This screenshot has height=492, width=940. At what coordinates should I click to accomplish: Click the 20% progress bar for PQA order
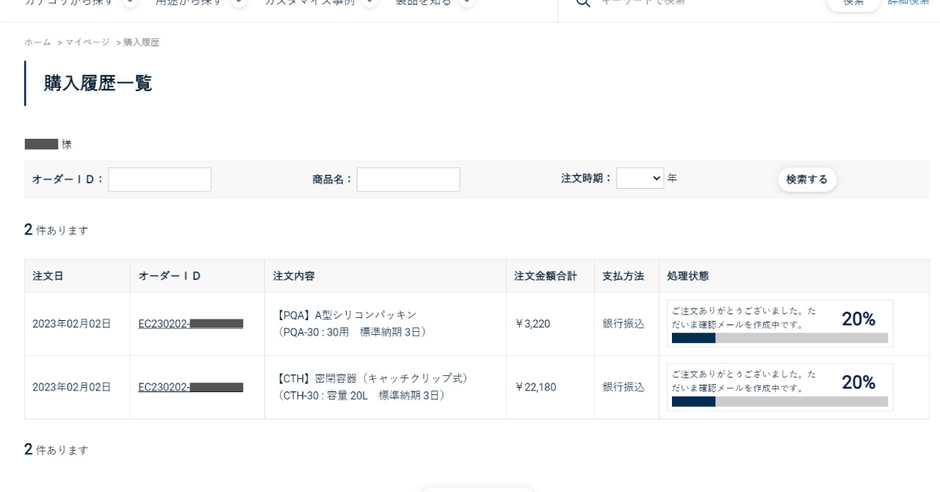(779, 338)
